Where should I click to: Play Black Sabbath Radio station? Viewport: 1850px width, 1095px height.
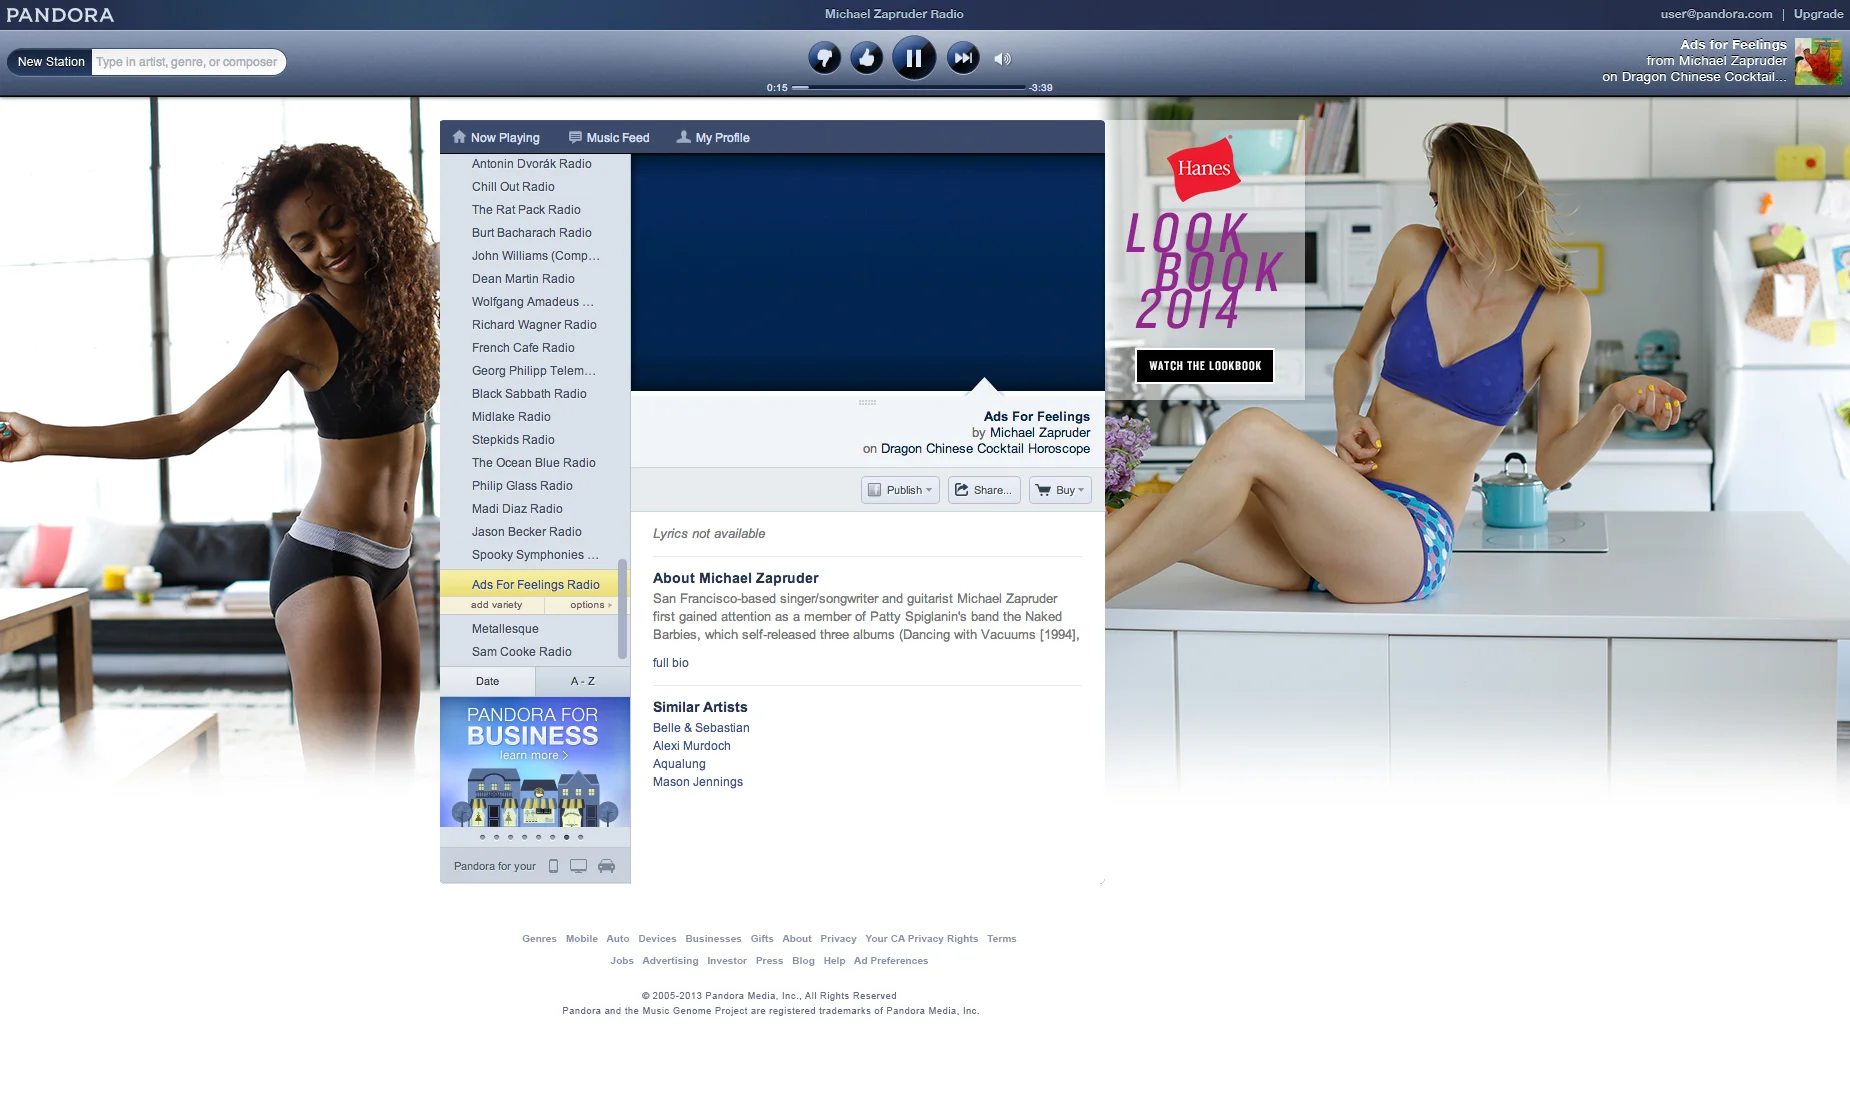click(529, 394)
